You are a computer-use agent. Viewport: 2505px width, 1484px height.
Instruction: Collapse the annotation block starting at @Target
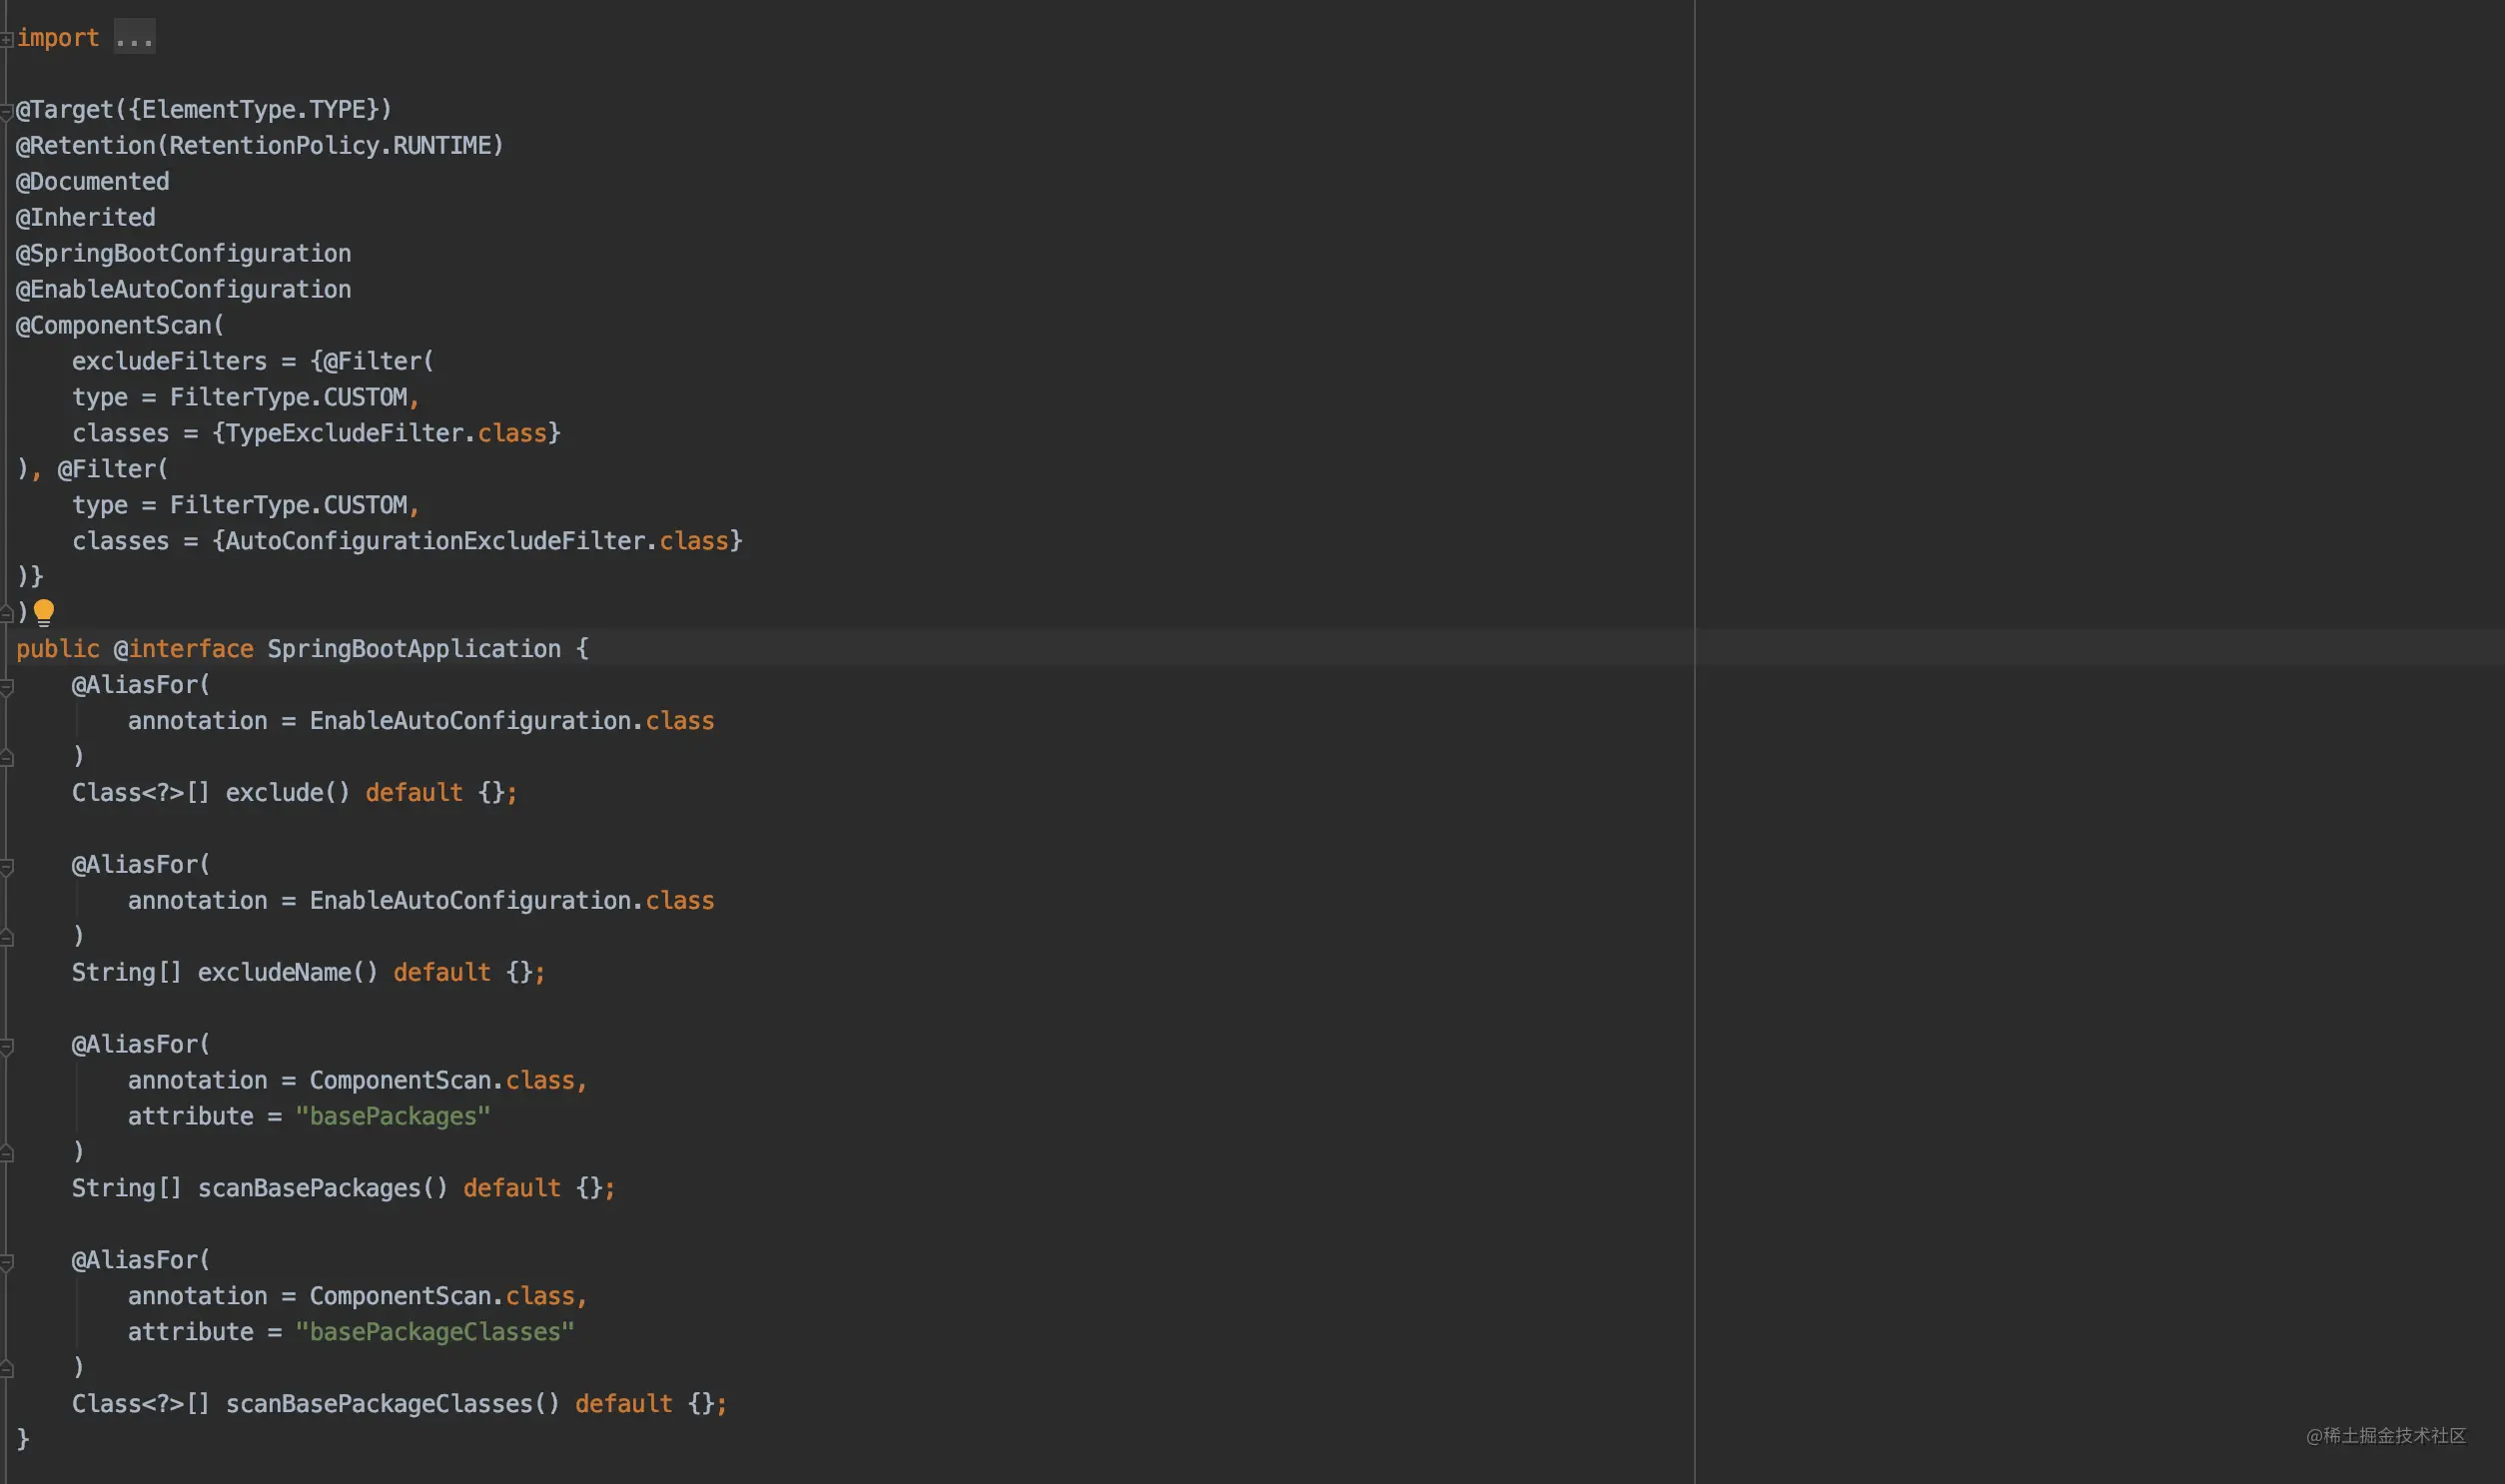(6, 111)
